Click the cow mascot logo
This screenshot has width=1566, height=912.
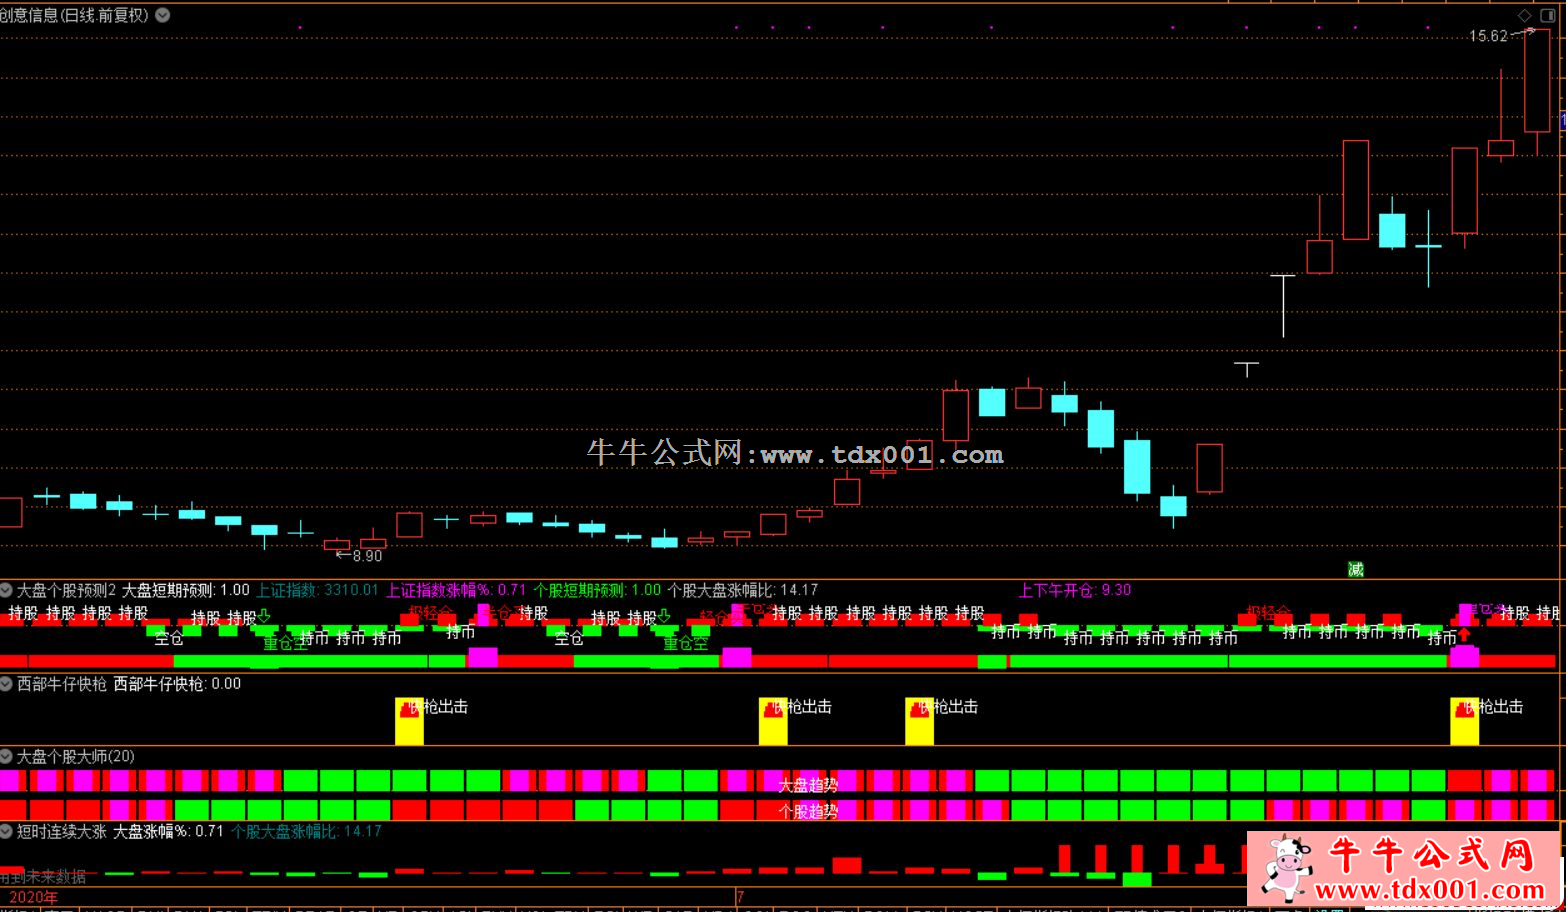1285,867
